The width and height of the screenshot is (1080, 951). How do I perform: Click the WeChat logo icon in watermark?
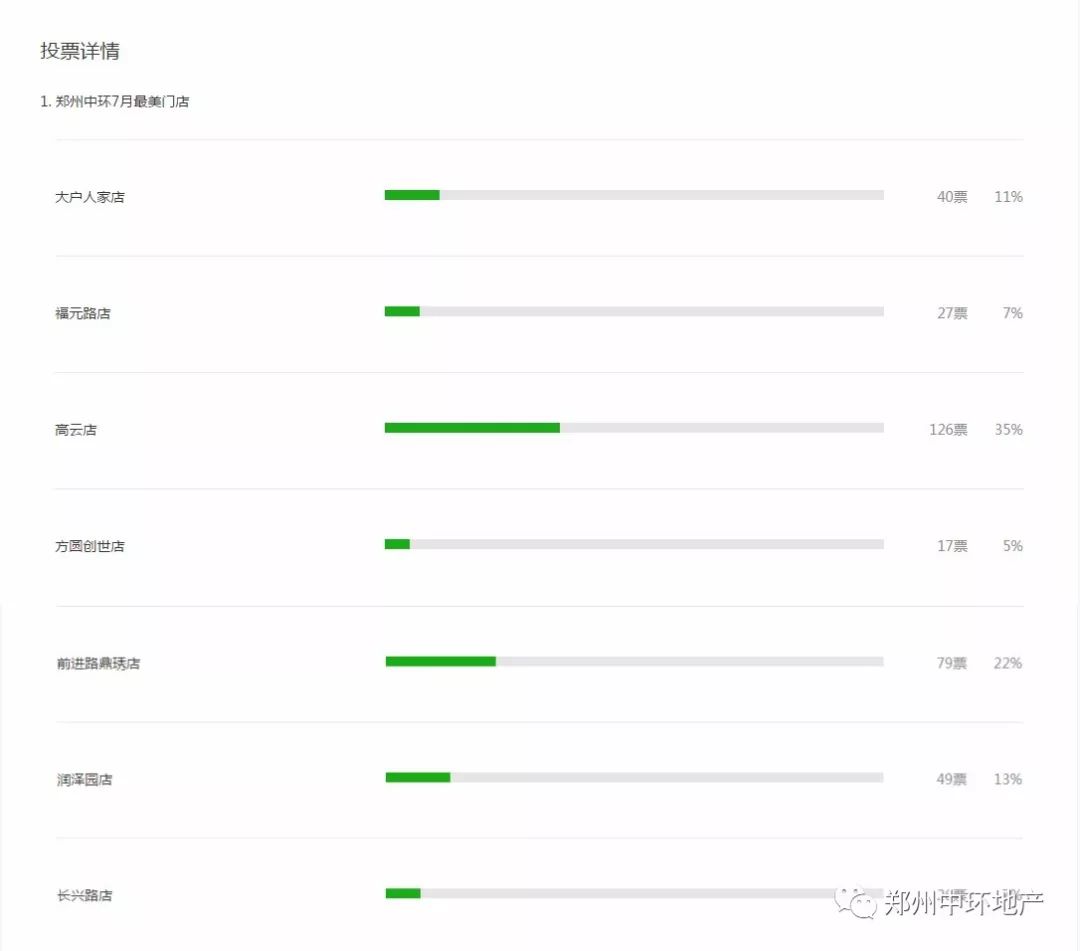[x=855, y=901]
